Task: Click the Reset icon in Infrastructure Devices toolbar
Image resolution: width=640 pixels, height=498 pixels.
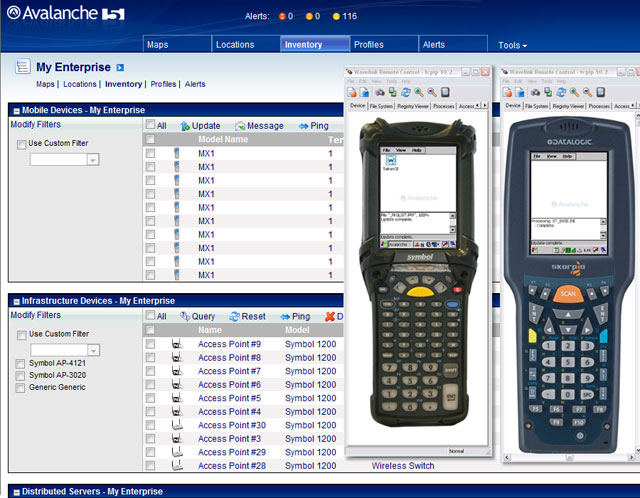Action: click(x=234, y=317)
